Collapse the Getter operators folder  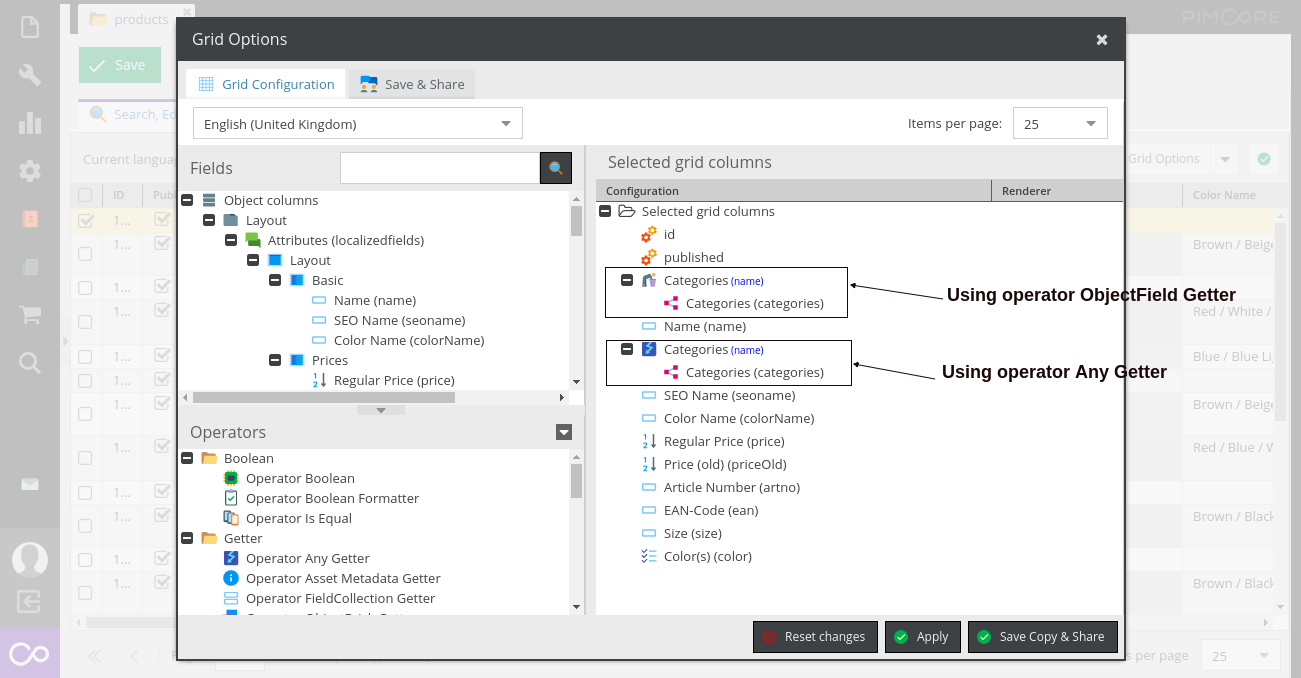coord(187,538)
